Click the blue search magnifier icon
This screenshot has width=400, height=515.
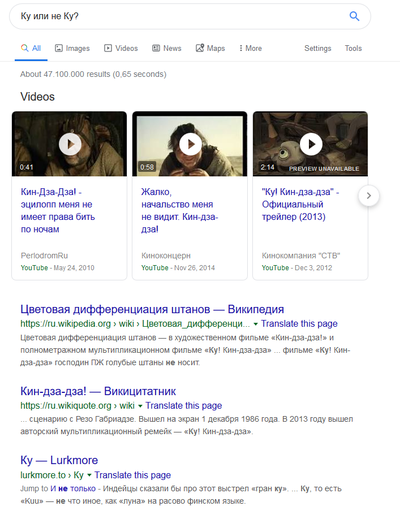354,16
